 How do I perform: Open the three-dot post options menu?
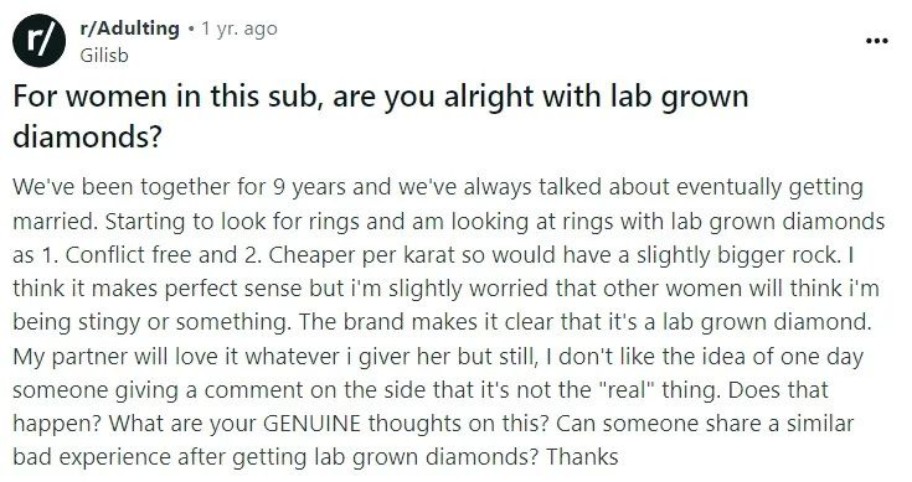[x=877, y=41]
